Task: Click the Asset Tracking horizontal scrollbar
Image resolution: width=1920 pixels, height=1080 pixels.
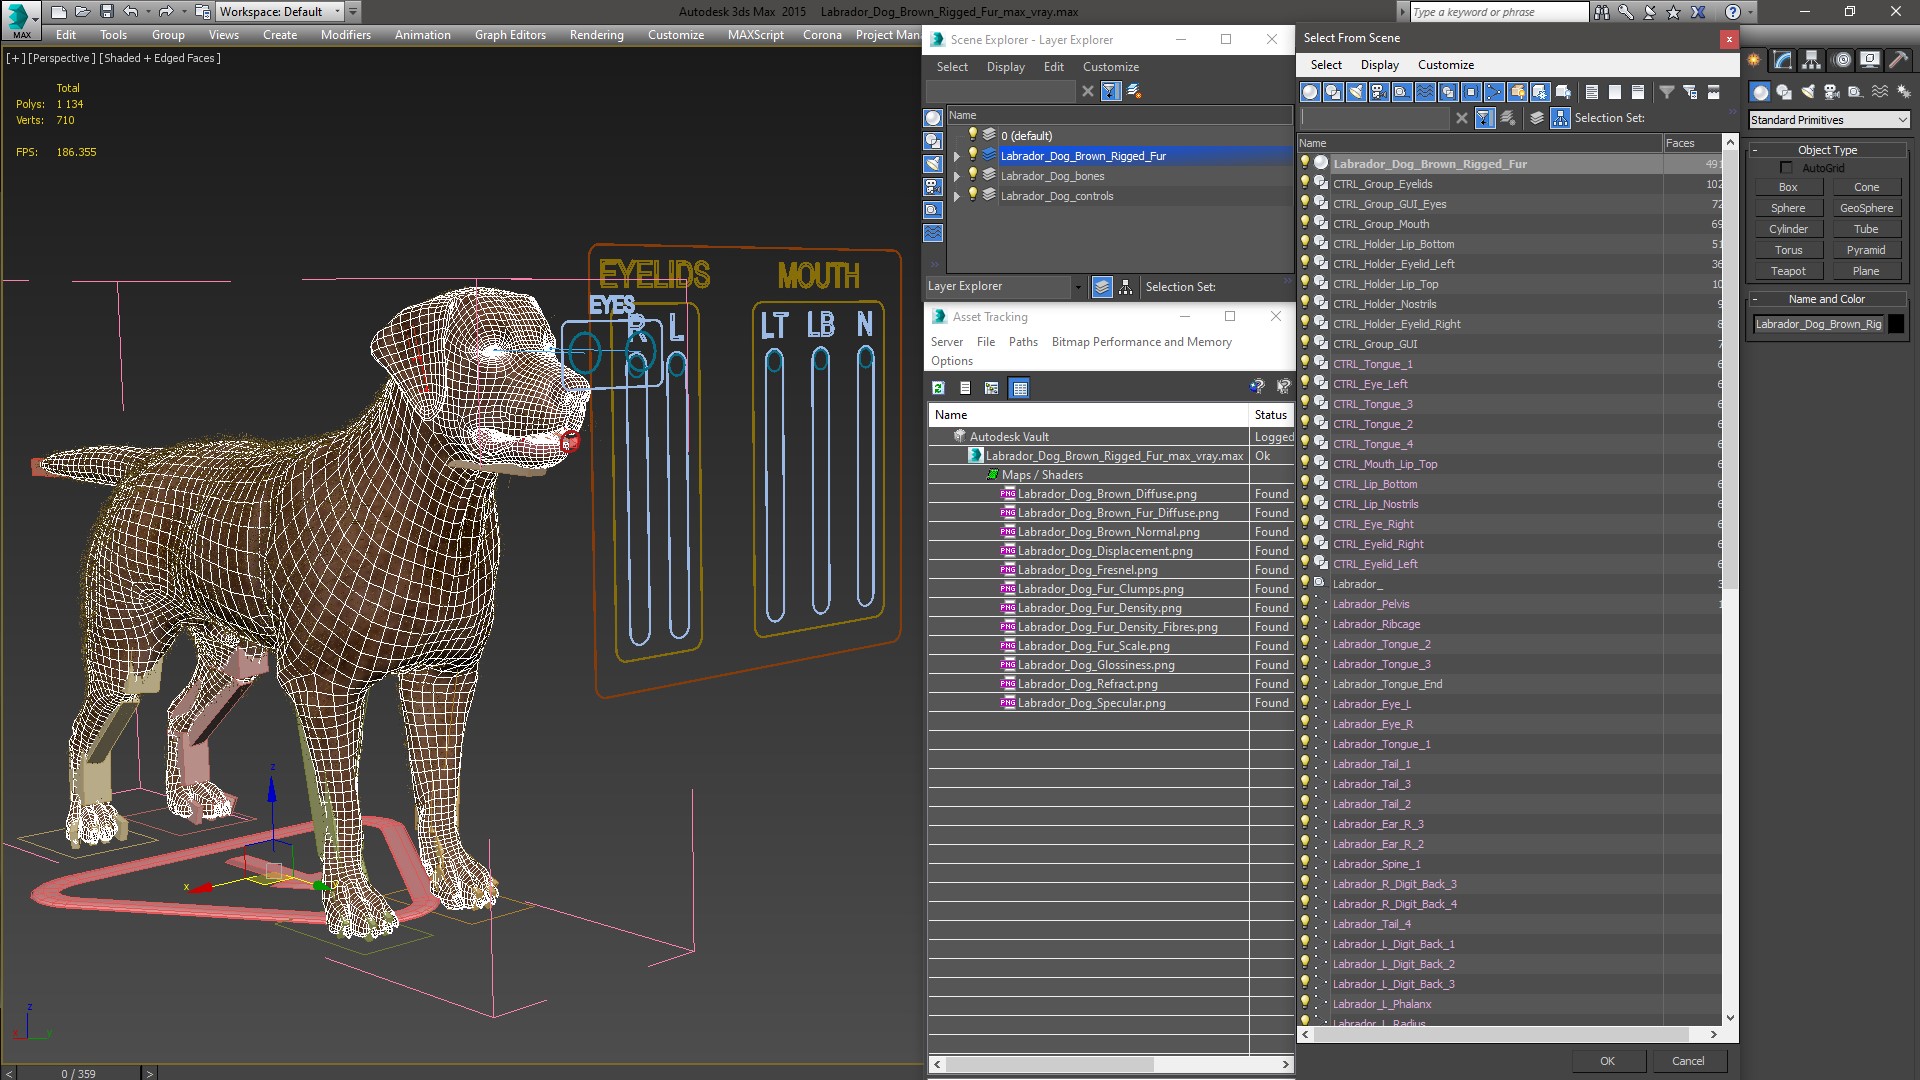Action: (x=1049, y=1064)
